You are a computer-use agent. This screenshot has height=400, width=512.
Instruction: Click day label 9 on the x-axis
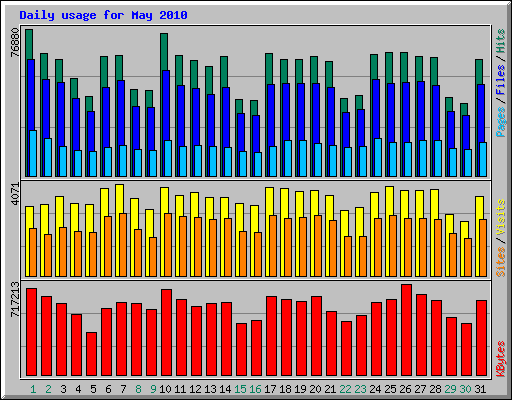pyautogui.click(x=153, y=389)
